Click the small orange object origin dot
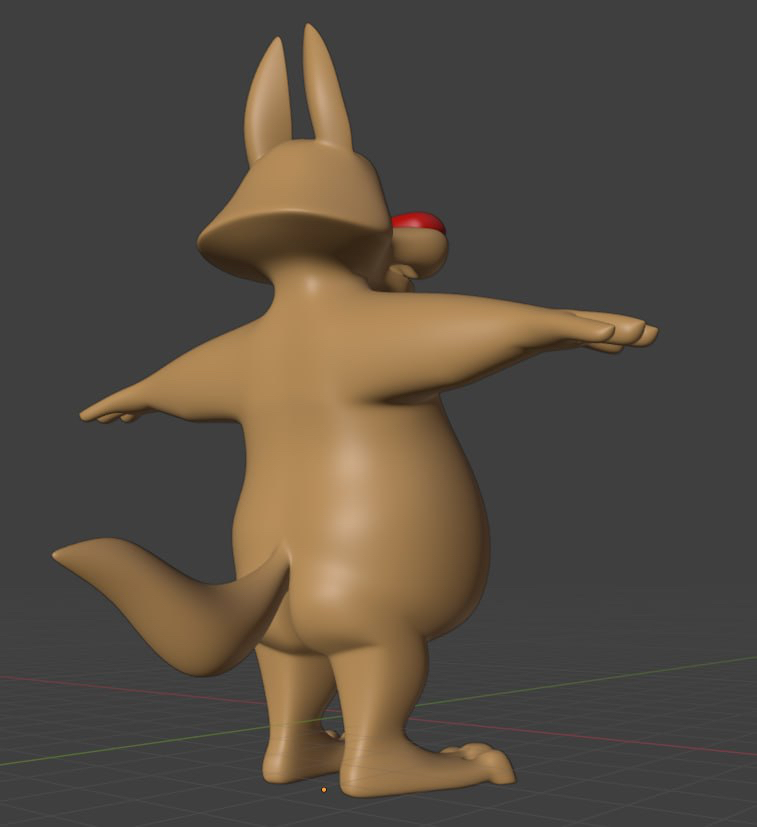The width and height of the screenshot is (757, 827). pyautogui.click(x=323, y=790)
